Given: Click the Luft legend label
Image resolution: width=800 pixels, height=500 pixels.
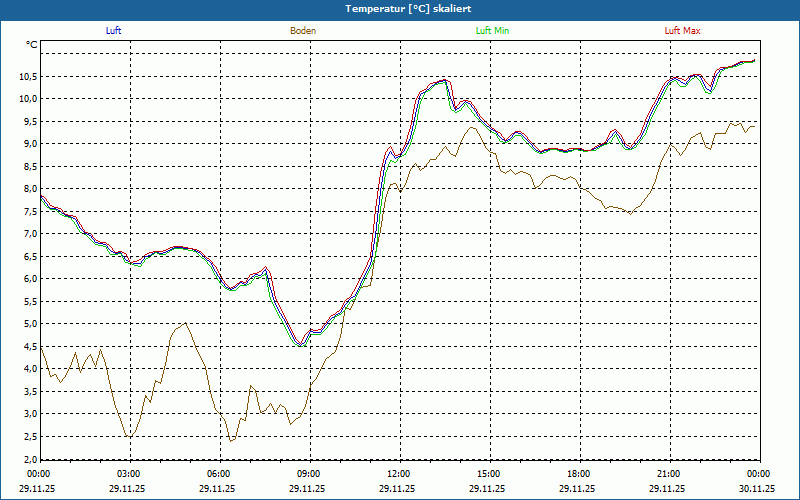Looking at the screenshot, I should coord(114,31).
